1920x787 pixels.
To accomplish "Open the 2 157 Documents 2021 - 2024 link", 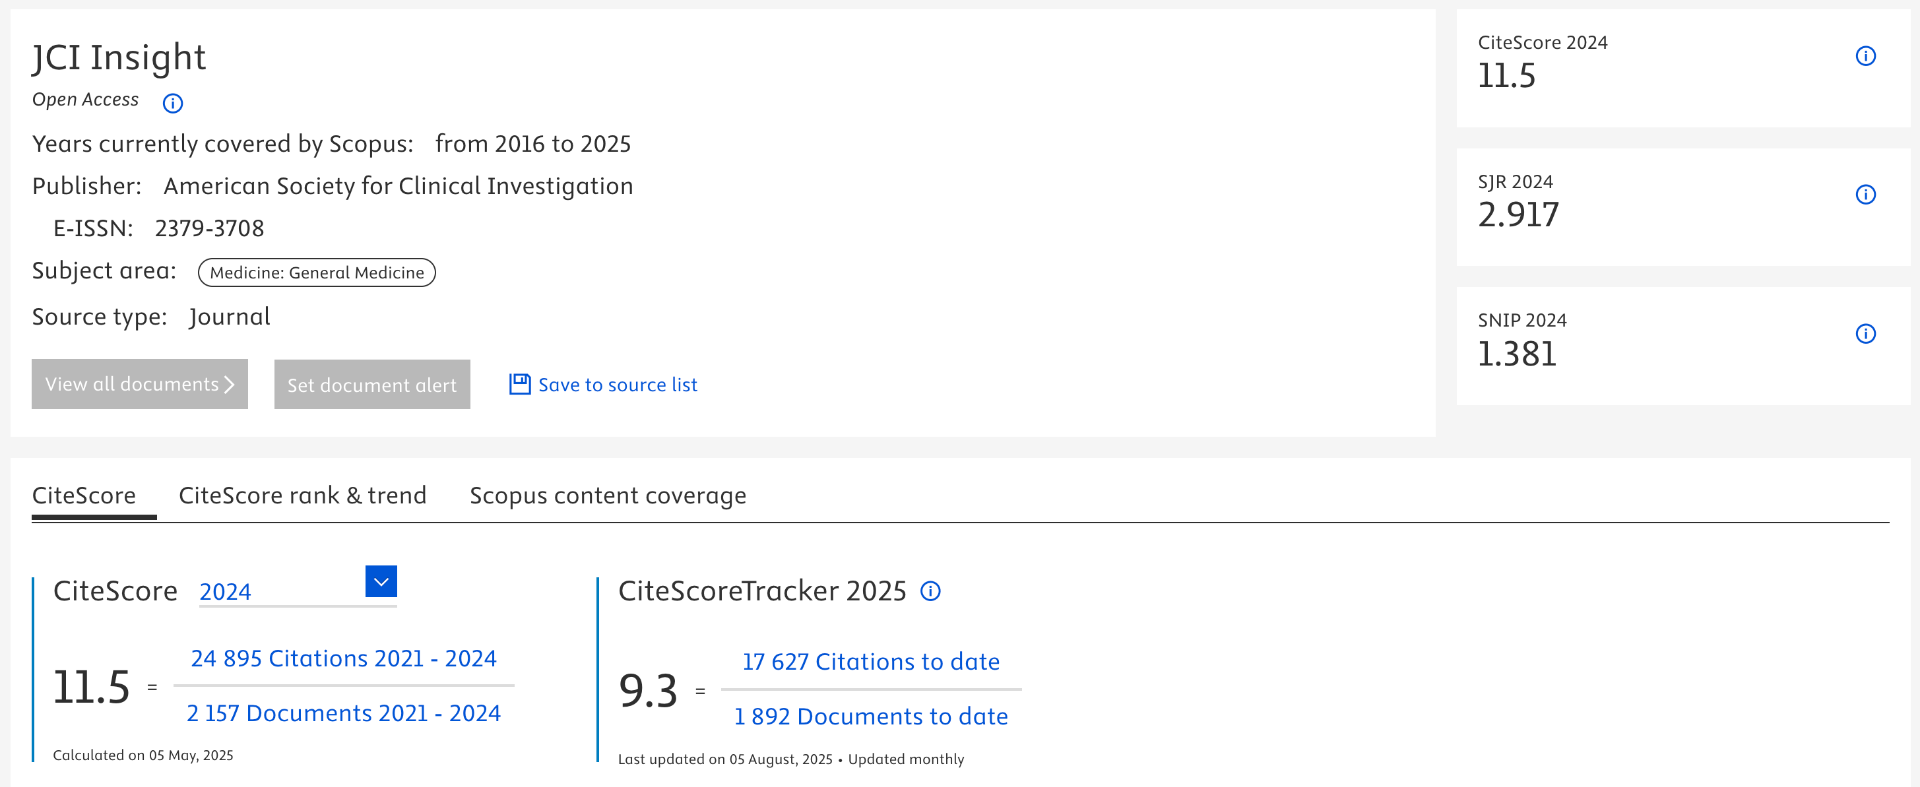I will tap(344, 714).
